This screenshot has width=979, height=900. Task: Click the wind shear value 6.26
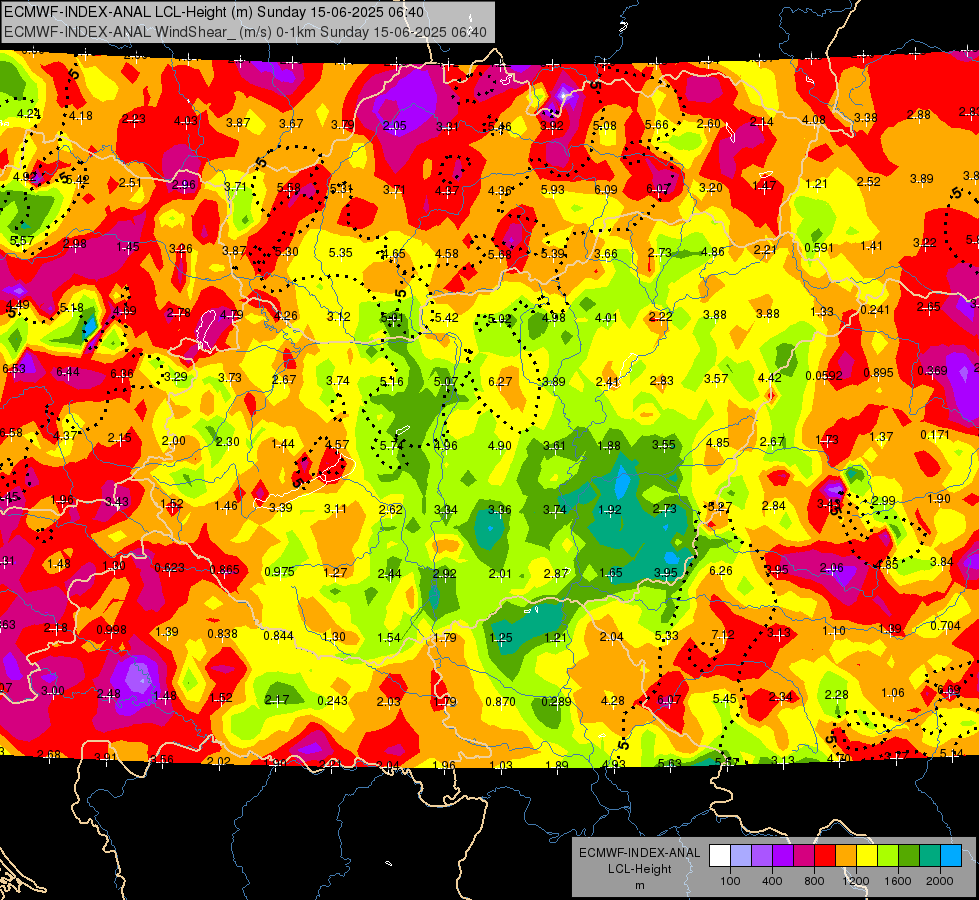click(721, 570)
